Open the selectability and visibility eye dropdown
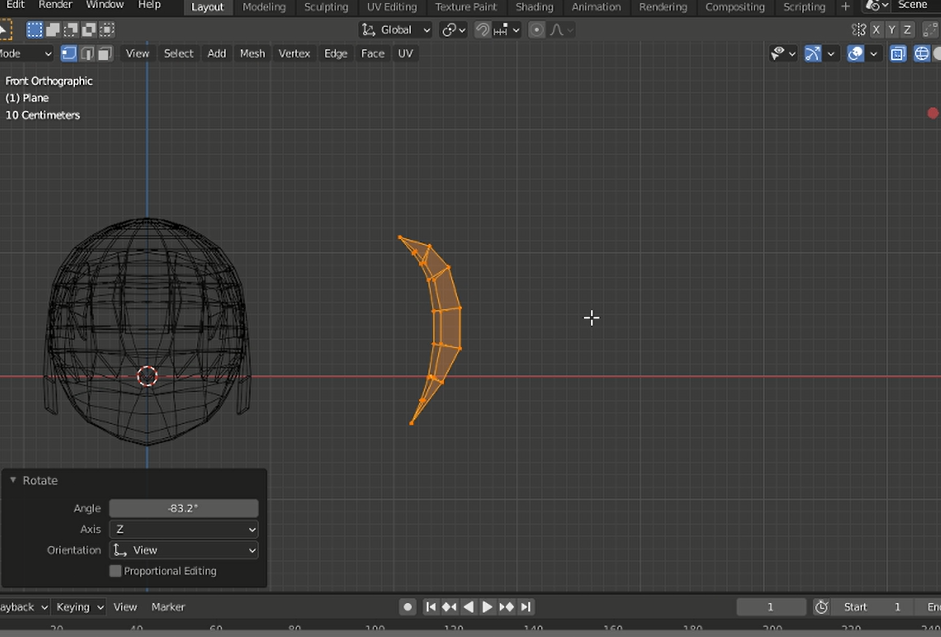 [783, 53]
